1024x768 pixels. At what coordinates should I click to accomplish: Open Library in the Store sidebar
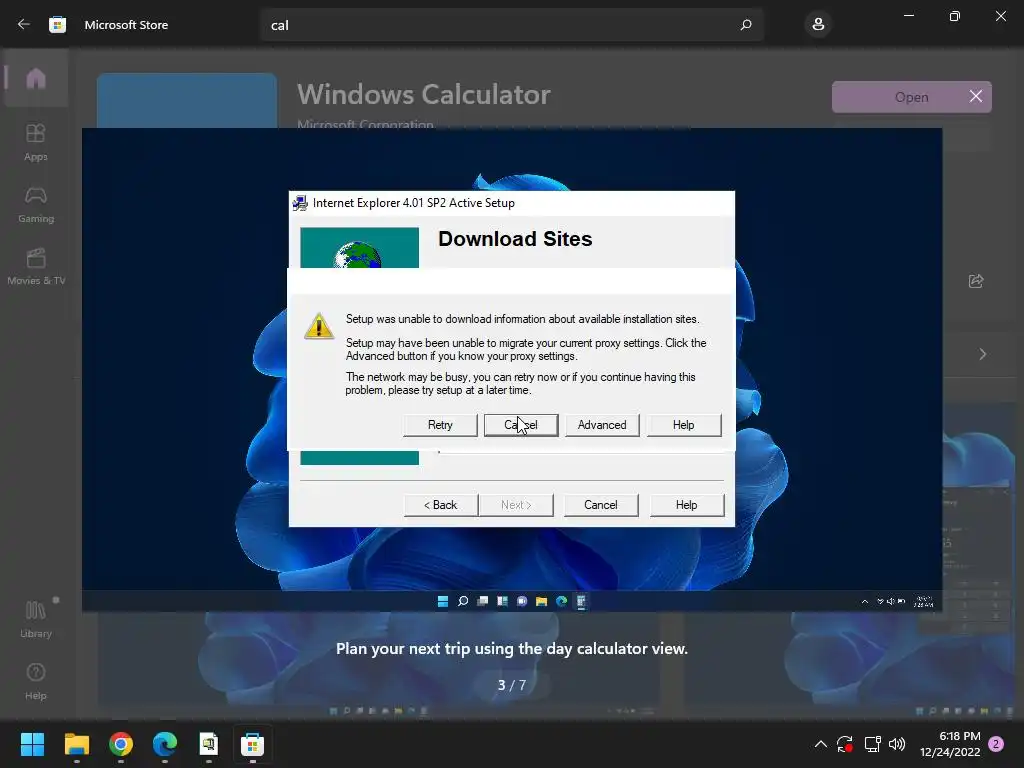click(36, 618)
